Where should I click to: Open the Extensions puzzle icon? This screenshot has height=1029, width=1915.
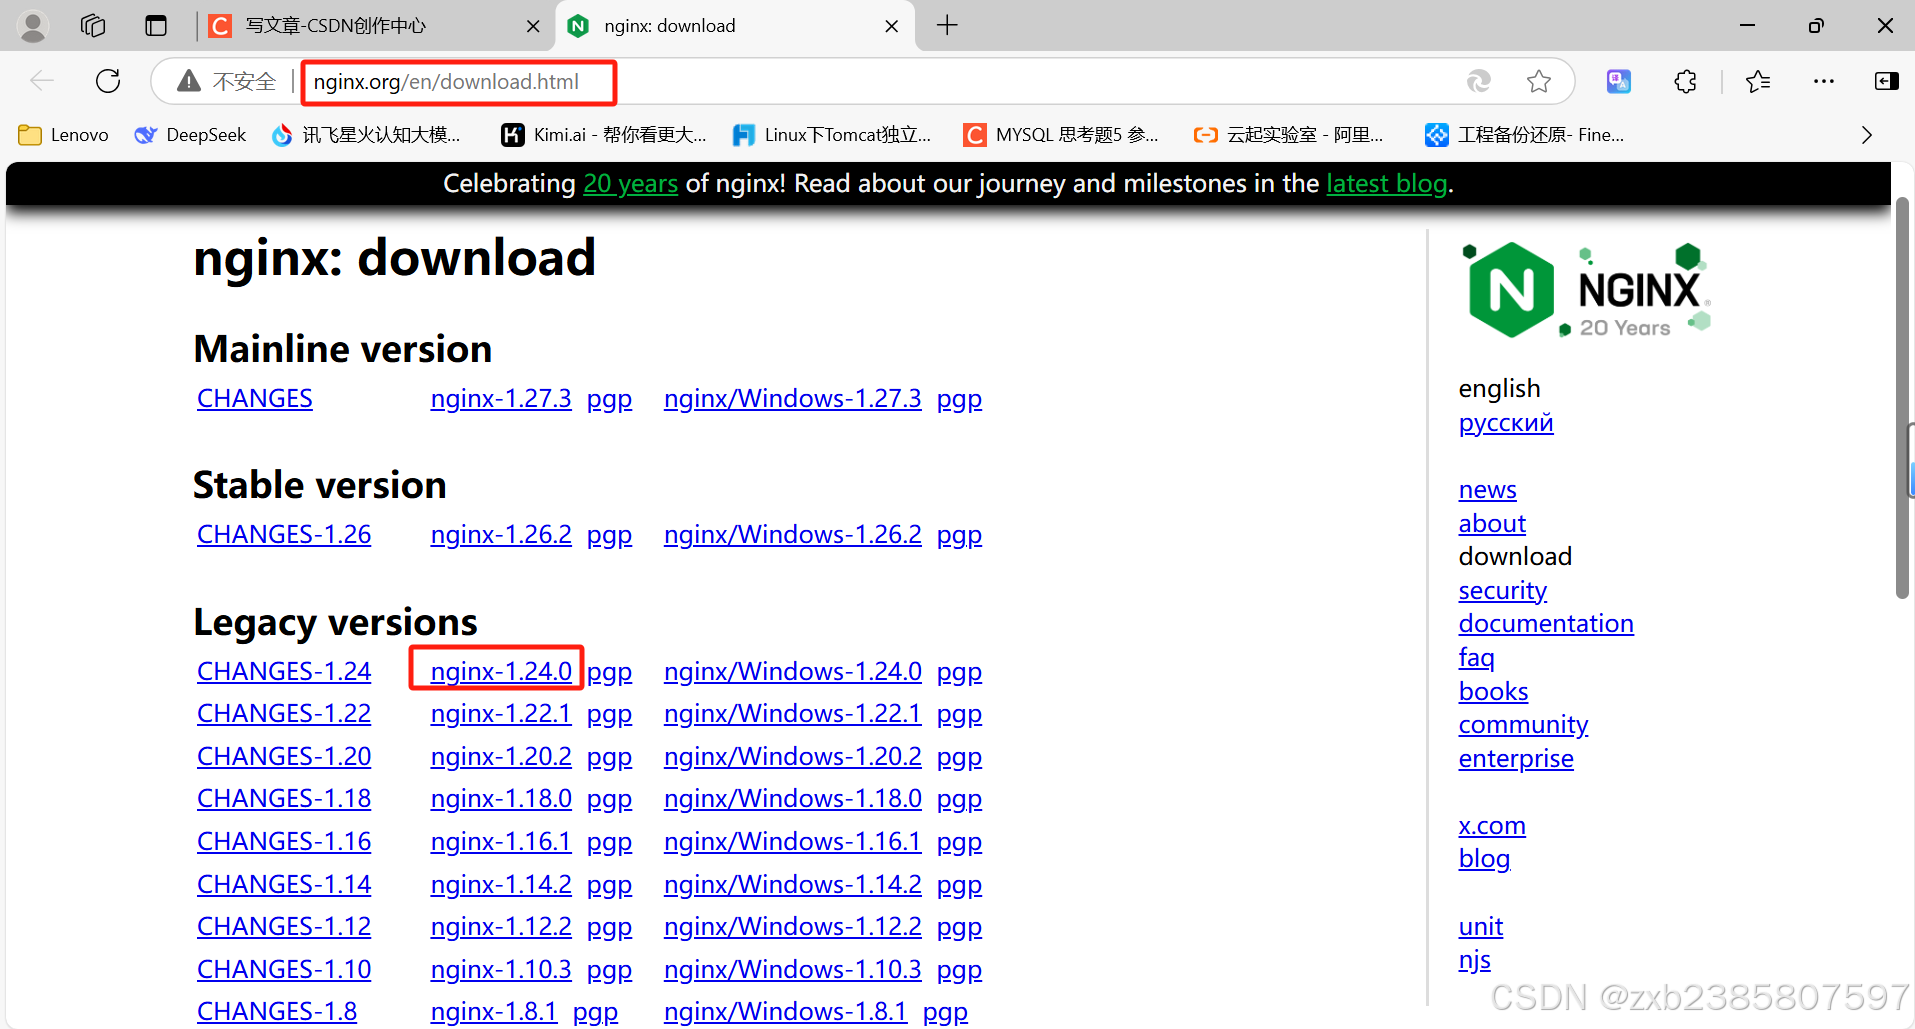click(1685, 81)
